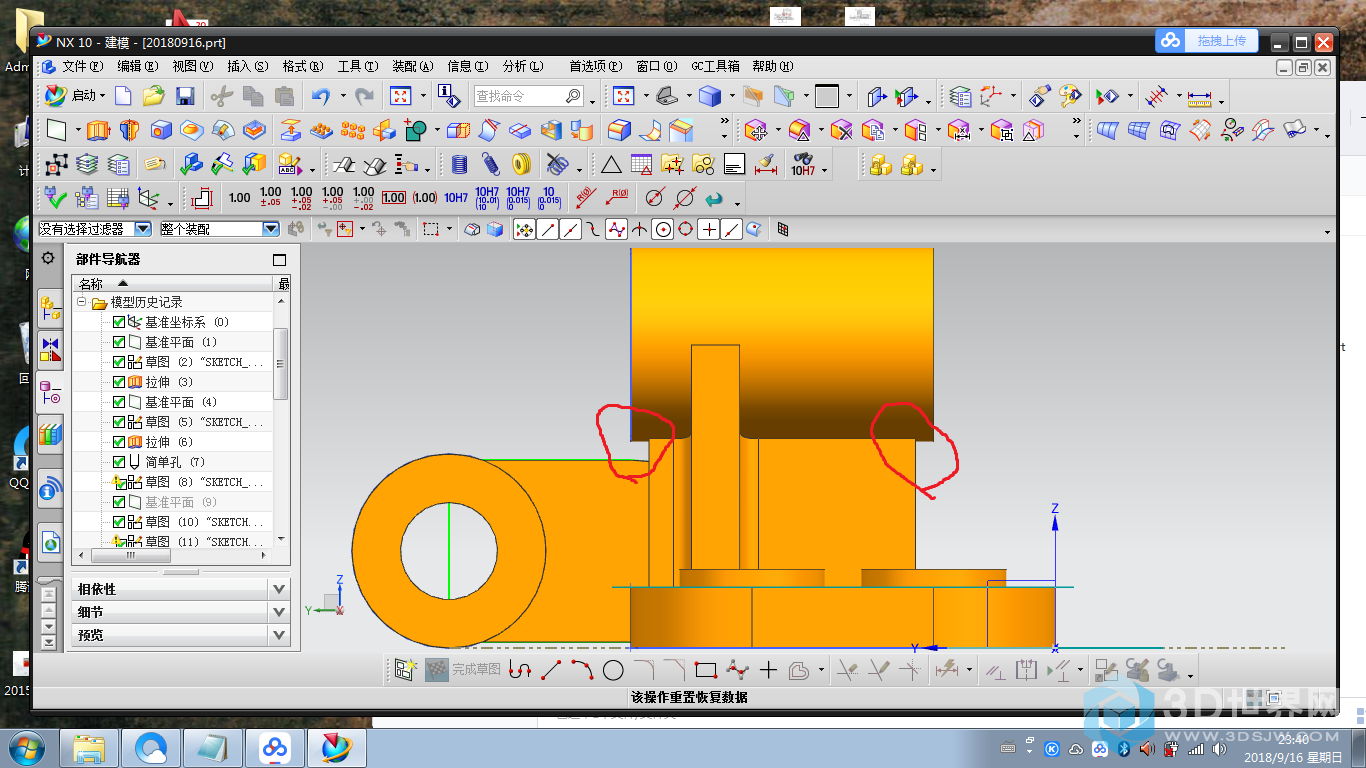Uncheck the 拉伸 (3) feature checkbox
The width and height of the screenshot is (1366, 768).
click(x=119, y=382)
